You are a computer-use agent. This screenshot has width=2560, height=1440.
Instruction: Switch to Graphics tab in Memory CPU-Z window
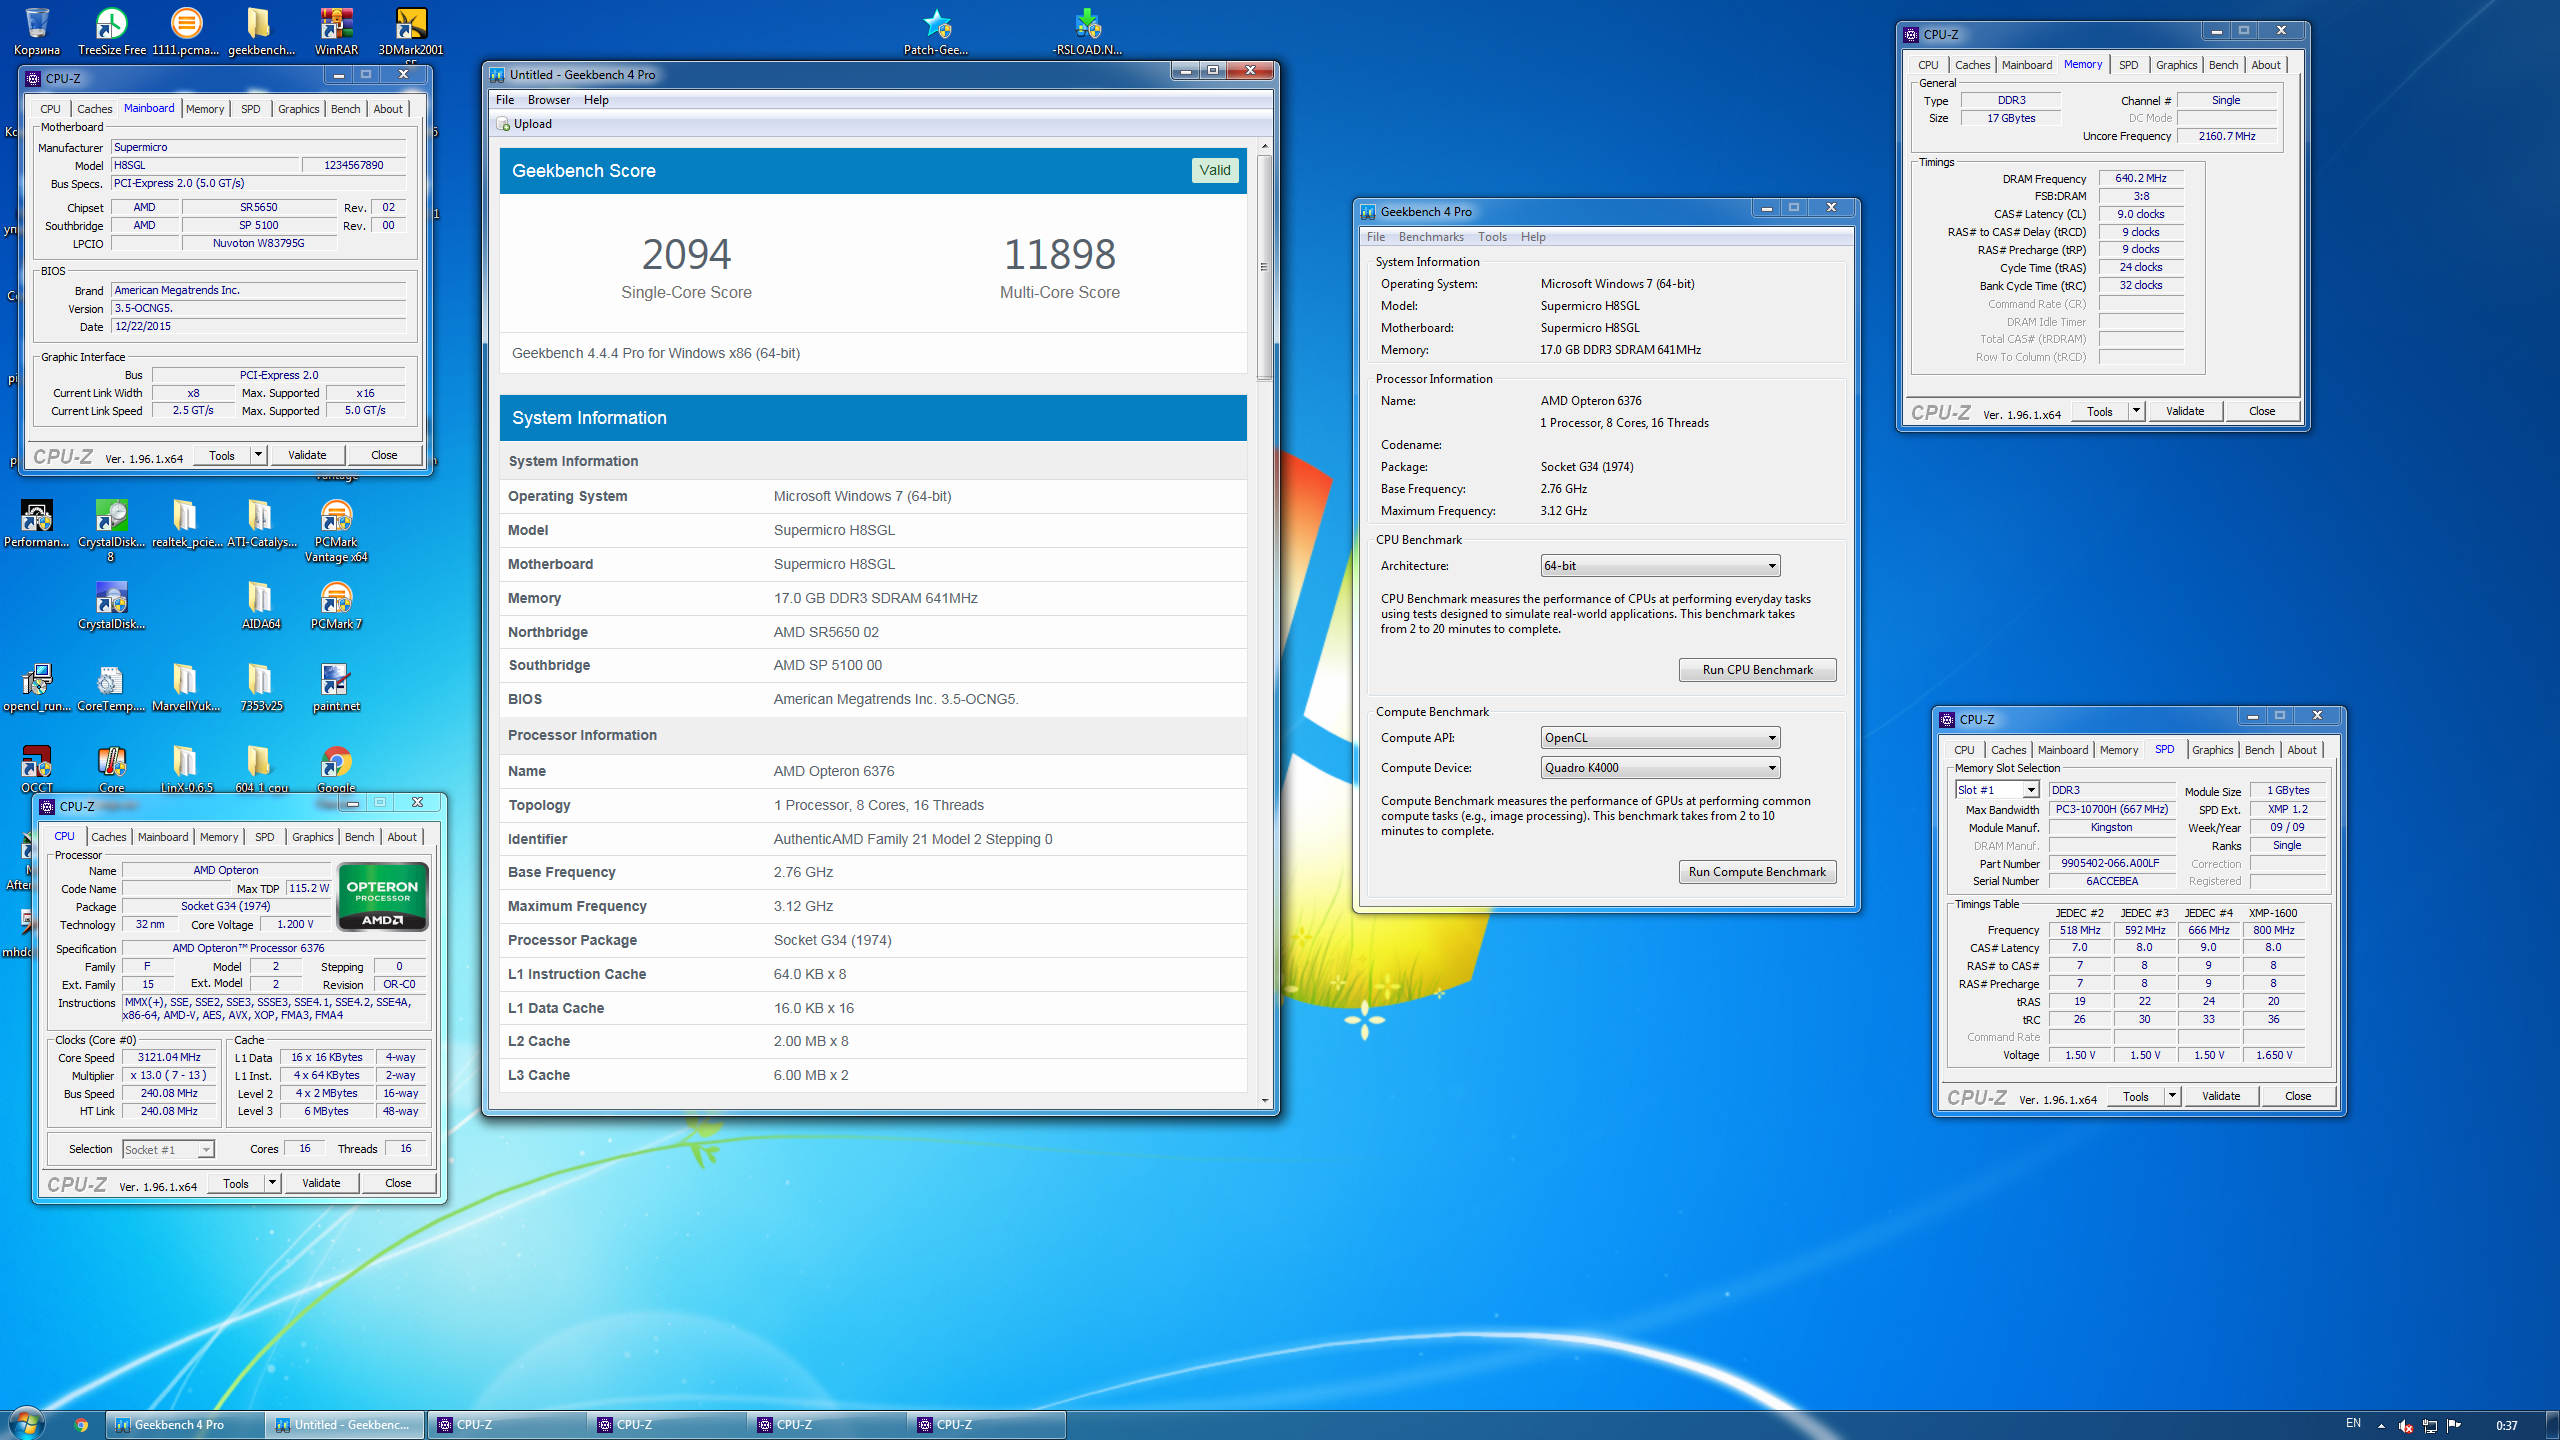tap(2176, 65)
